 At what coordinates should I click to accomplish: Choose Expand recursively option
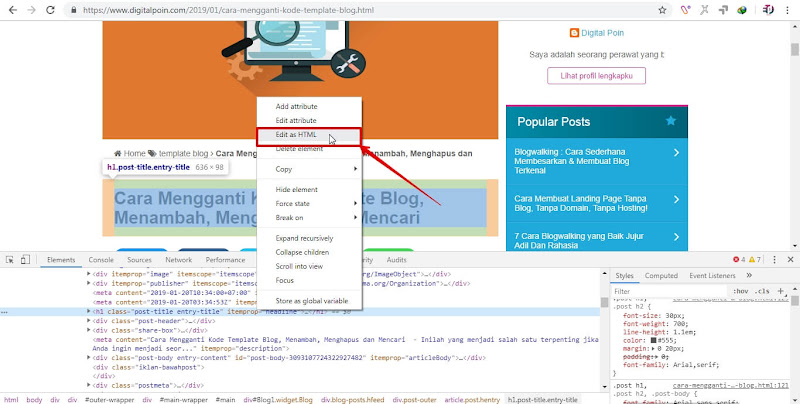(310, 238)
